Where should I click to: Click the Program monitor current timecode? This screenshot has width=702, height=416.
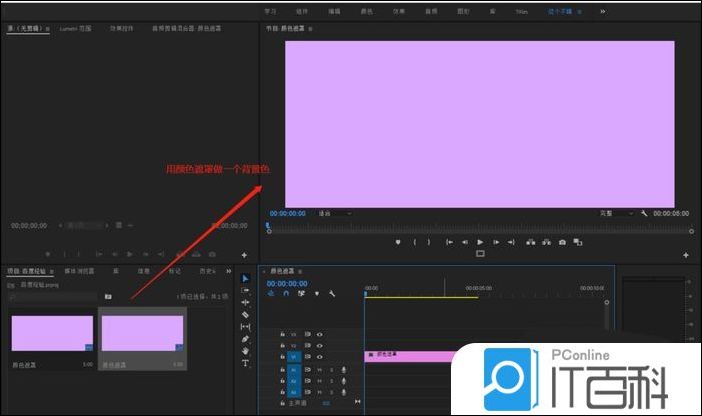tap(287, 214)
